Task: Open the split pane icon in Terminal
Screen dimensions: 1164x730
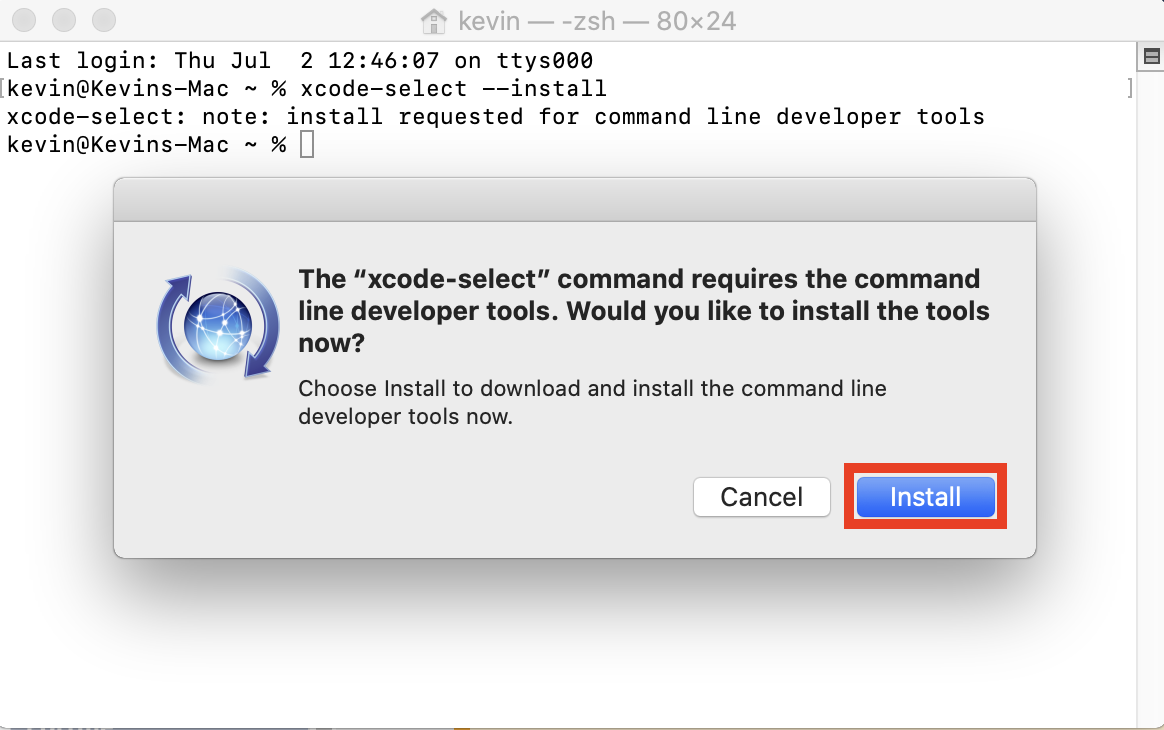Action: pos(1151,56)
